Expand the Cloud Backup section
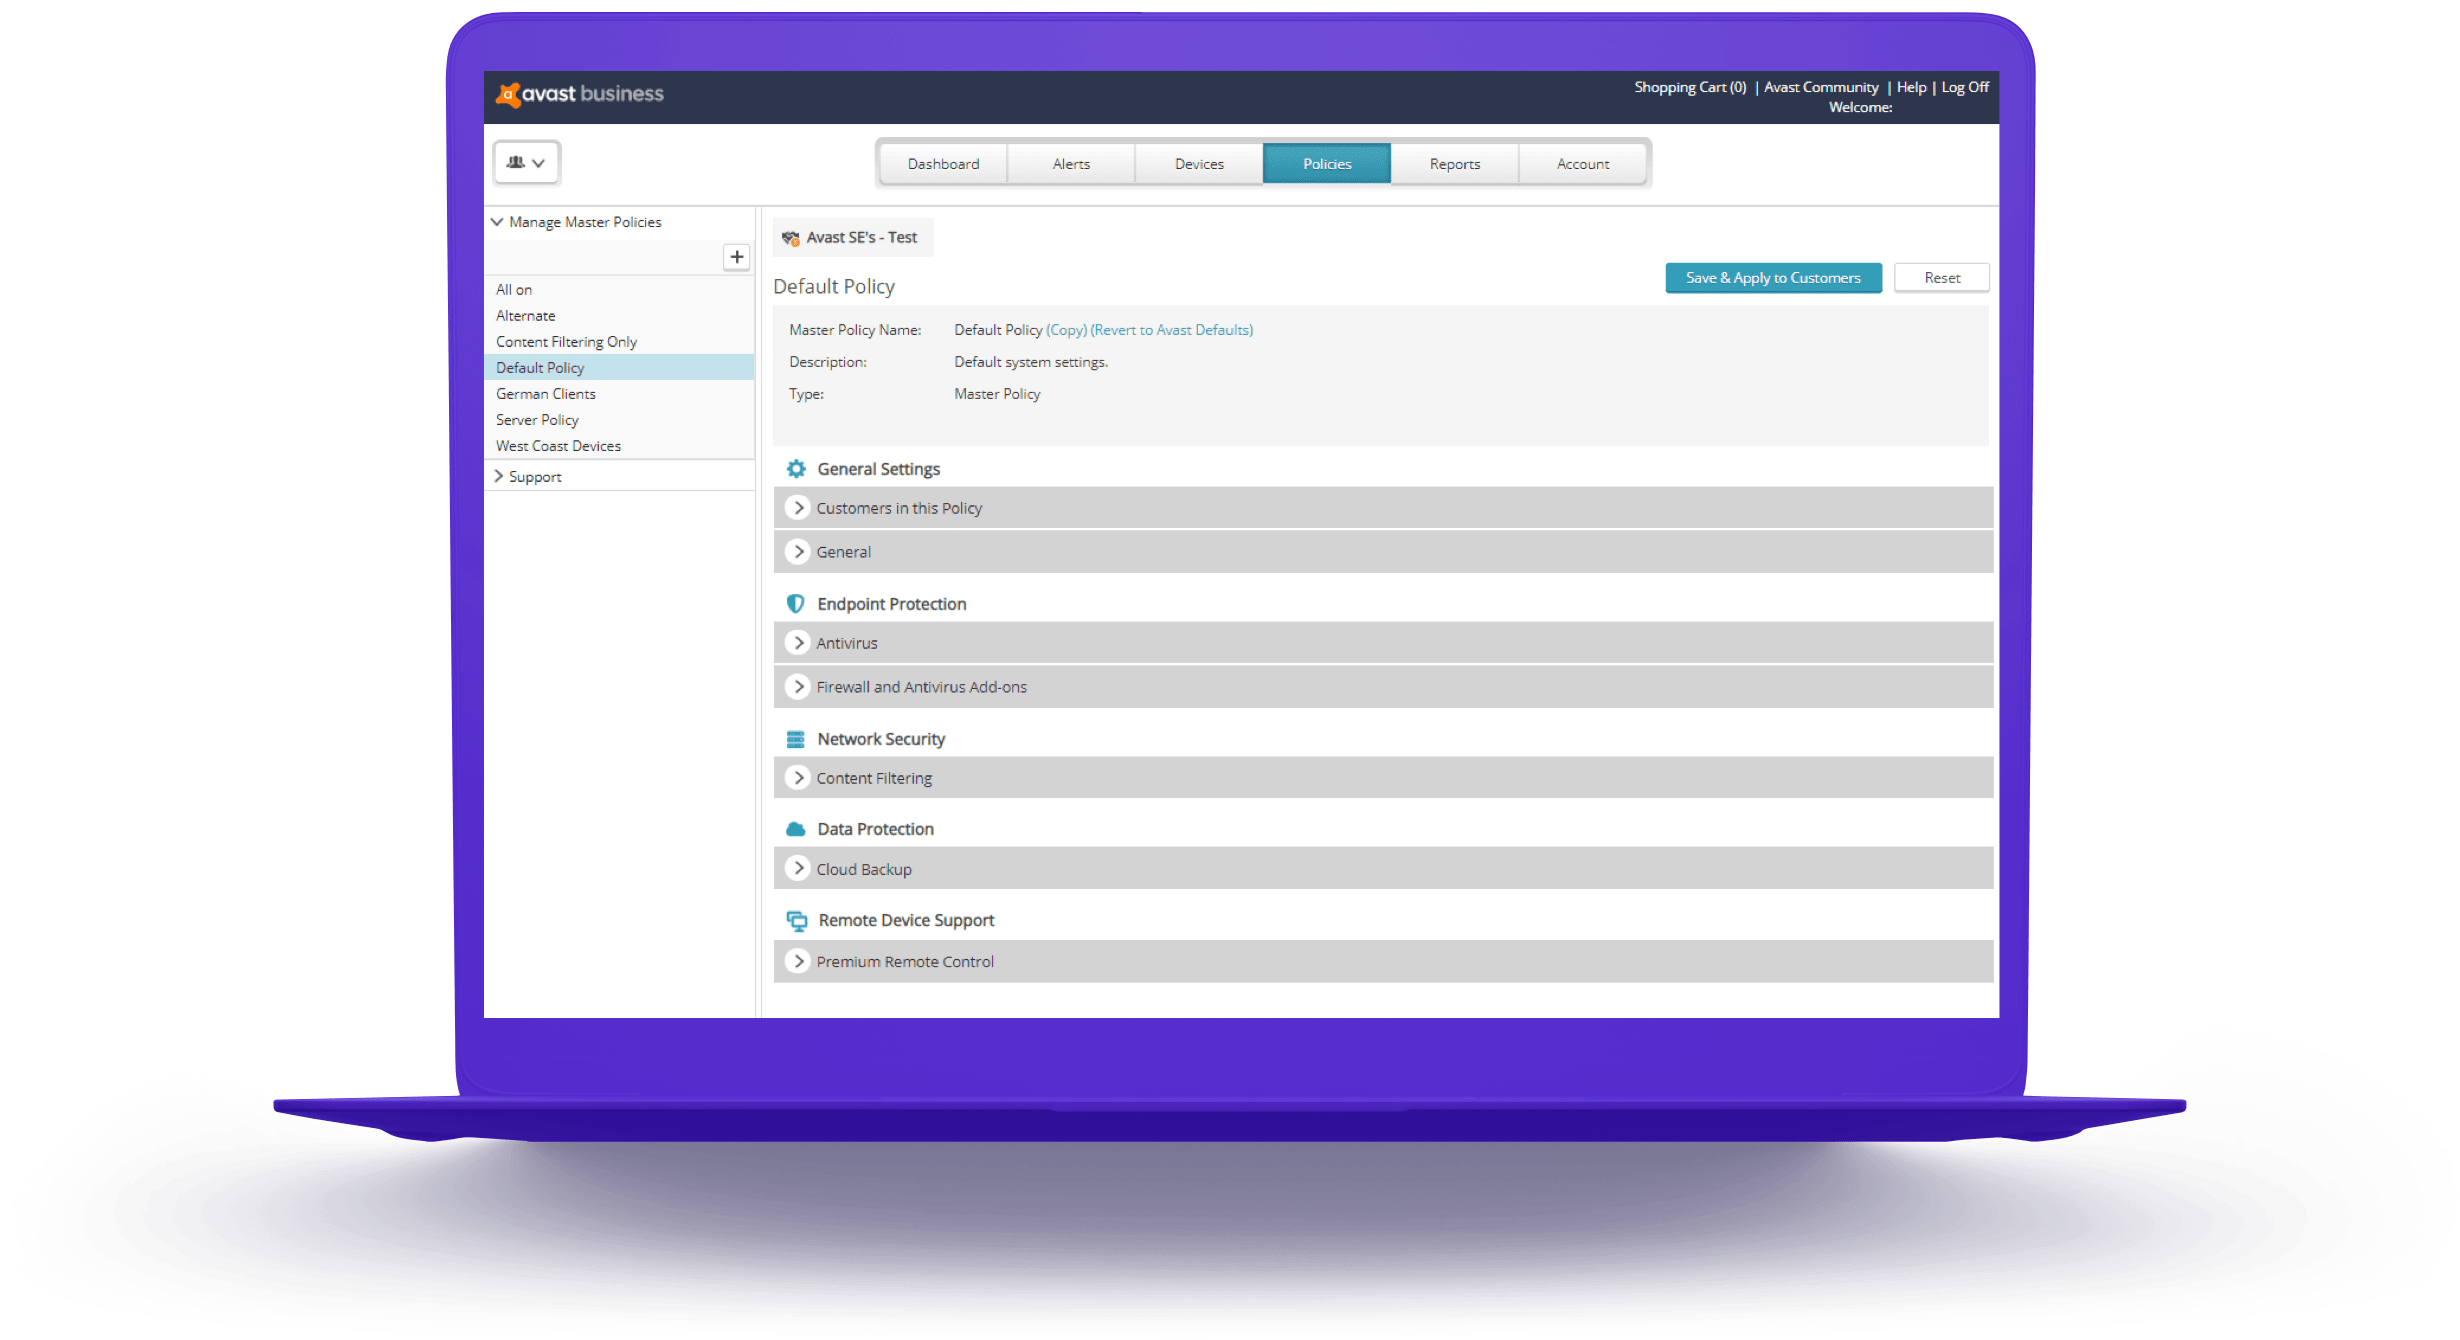 pyautogui.click(x=797, y=869)
